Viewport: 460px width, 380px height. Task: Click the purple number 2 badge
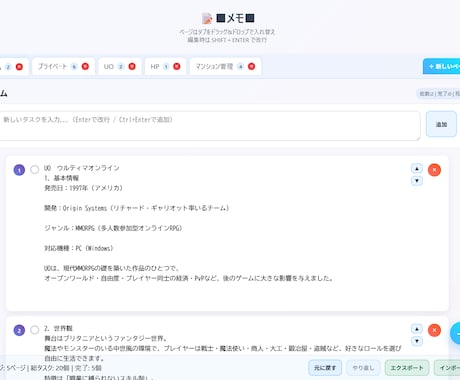click(x=19, y=330)
